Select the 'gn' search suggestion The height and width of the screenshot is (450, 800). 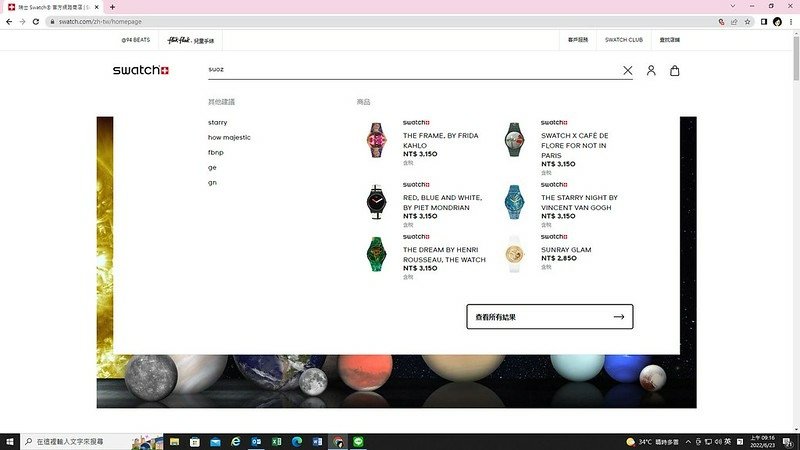click(x=212, y=182)
